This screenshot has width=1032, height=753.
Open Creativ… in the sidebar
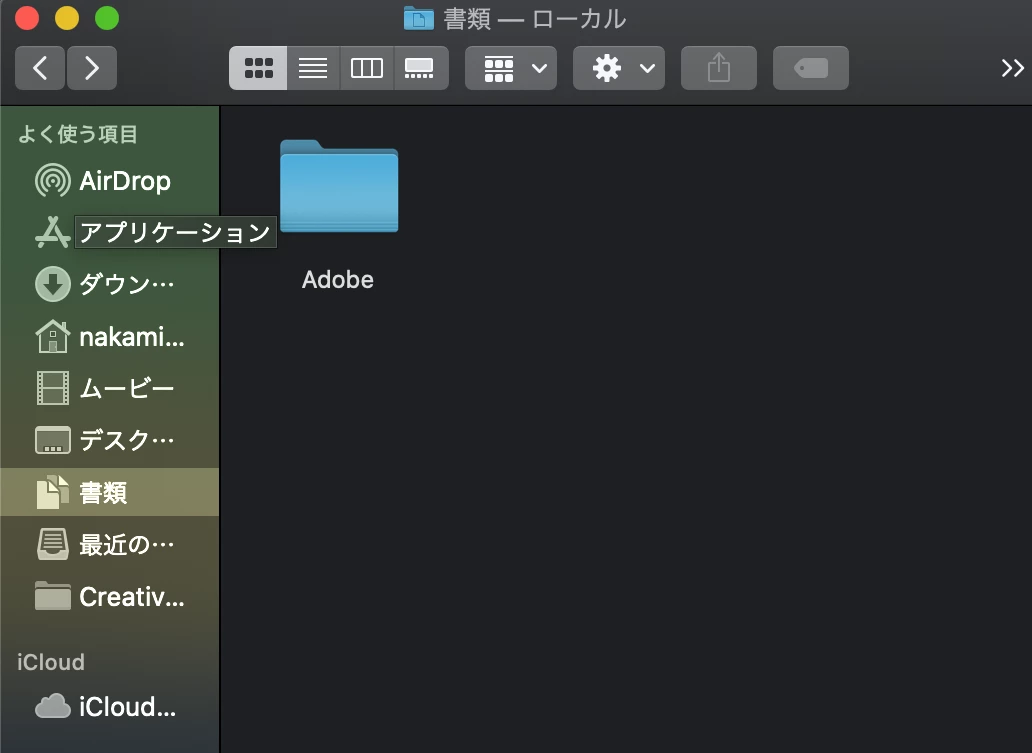click(132, 596)
